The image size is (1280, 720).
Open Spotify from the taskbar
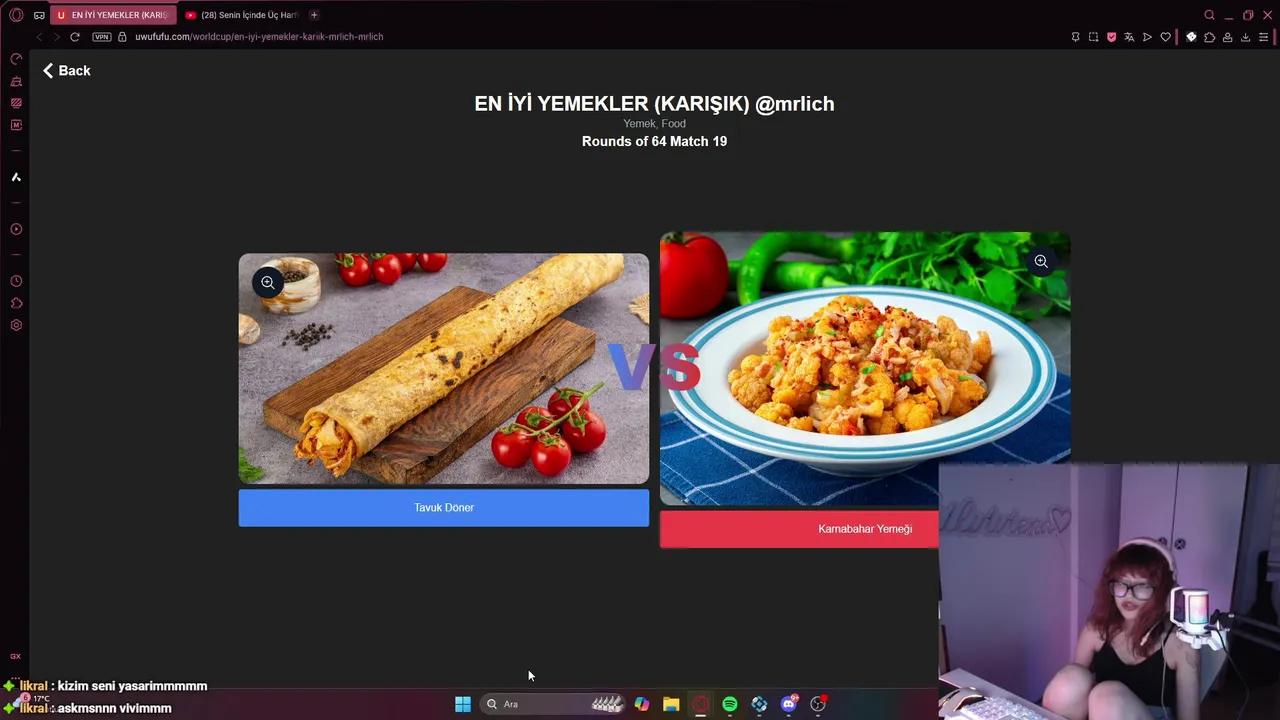(x=730, y=704)
